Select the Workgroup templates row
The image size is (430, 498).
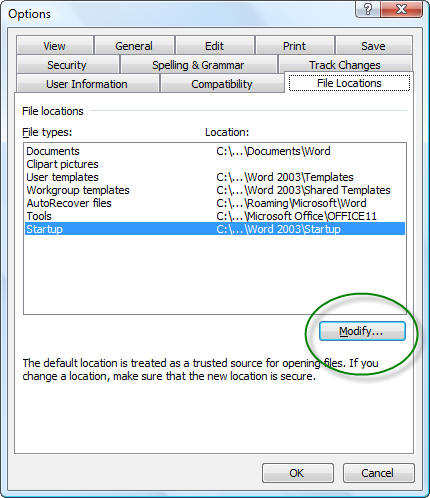click(x=215, y=190)
